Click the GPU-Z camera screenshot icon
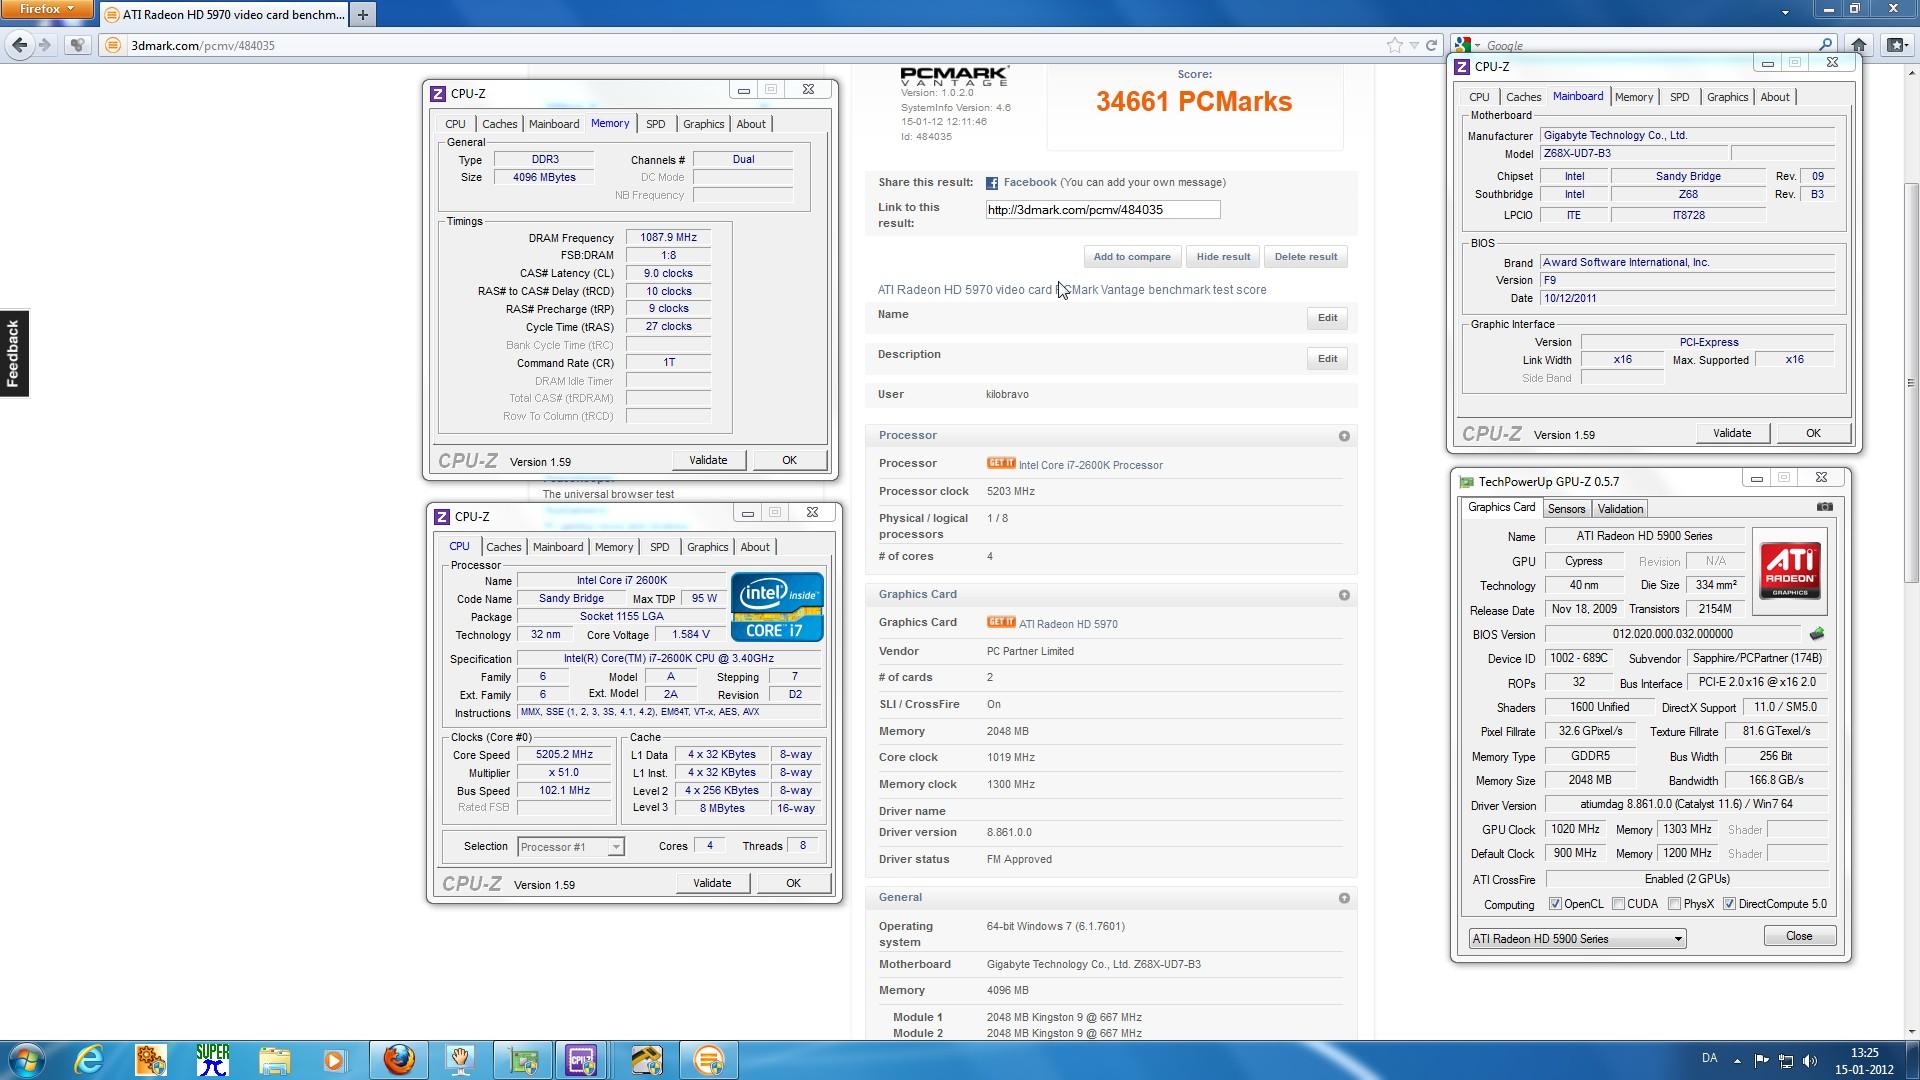 pos(1824,507)
